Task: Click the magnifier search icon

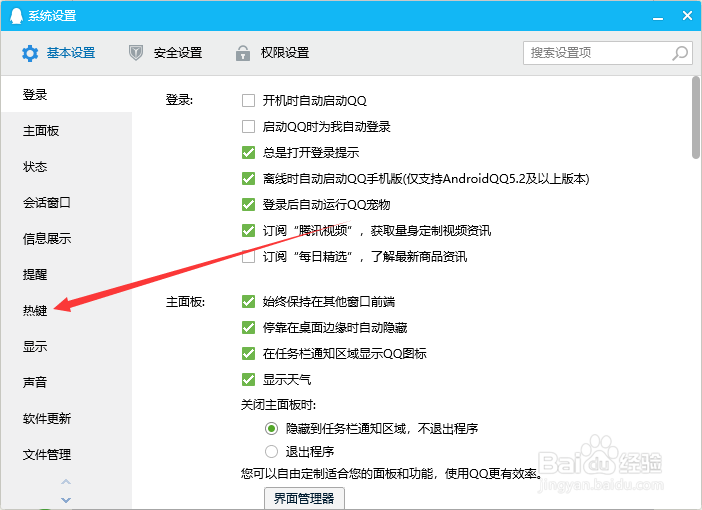Action: [680, 53]
